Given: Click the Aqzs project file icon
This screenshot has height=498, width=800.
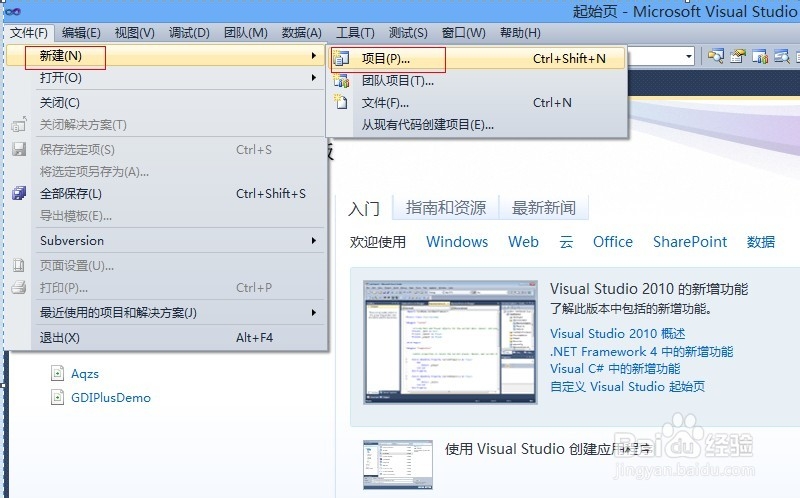Looking at the screenshot, I should tap(58, 374).
